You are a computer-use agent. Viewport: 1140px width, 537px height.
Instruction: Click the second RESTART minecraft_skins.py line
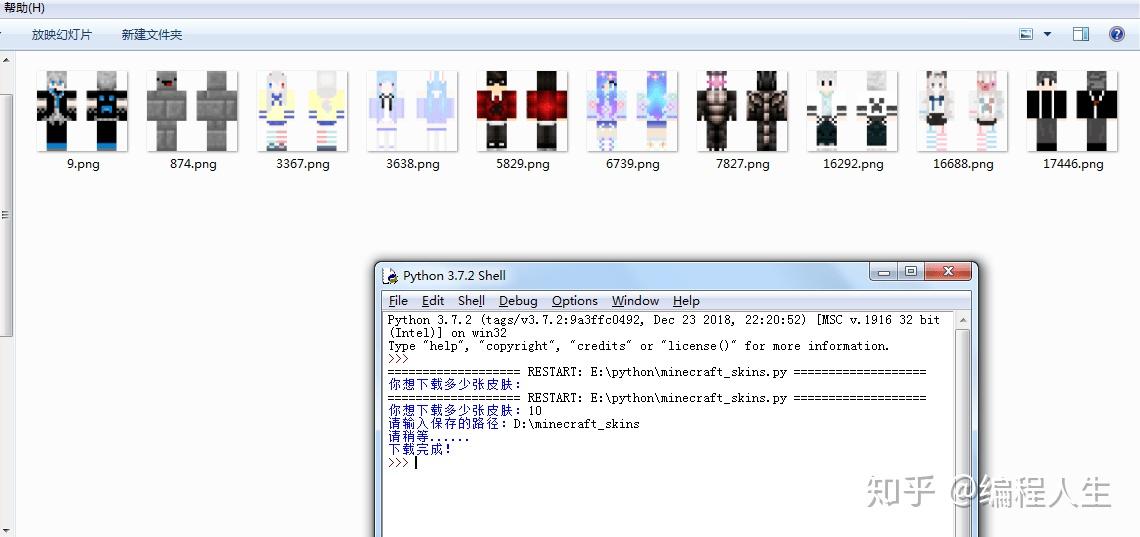[657, 398]
